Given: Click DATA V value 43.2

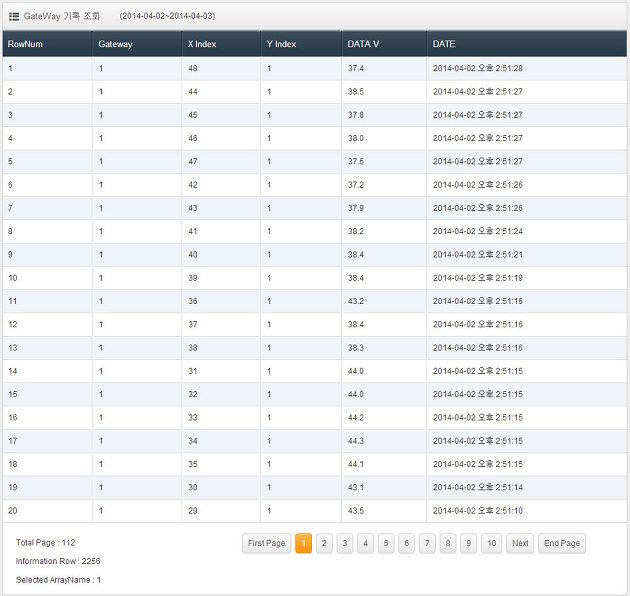Looking at the screenshot, I should (x=356, y=301).
